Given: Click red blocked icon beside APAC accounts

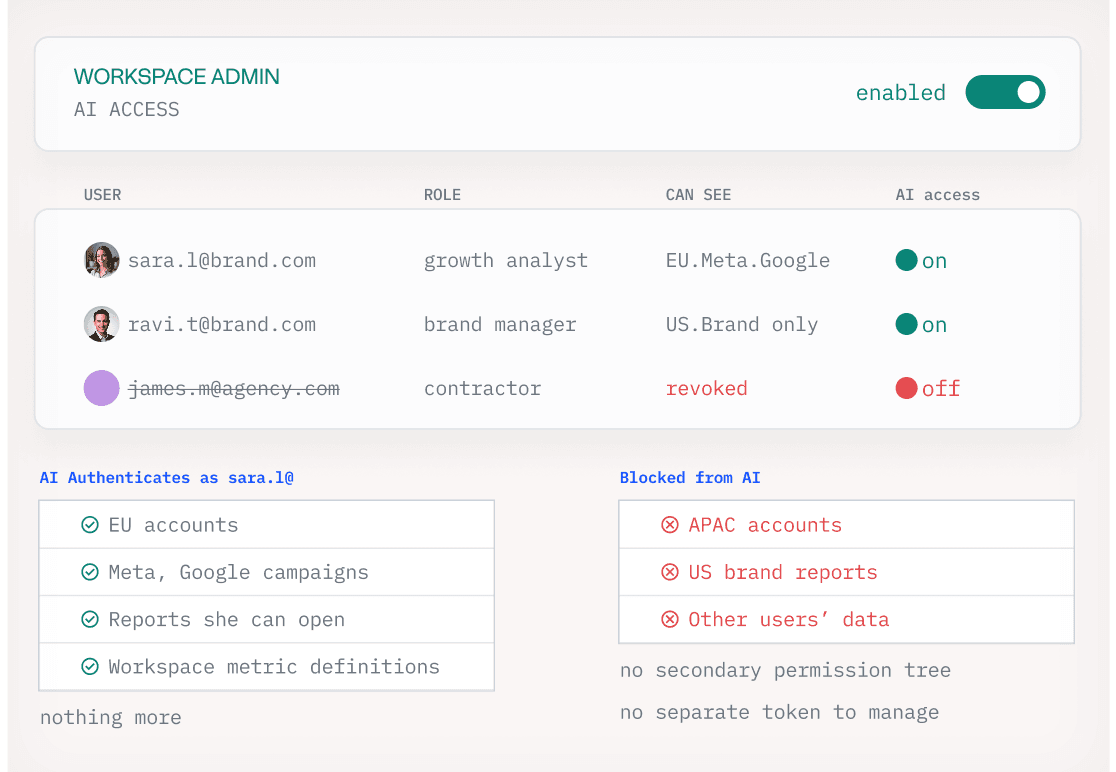Looking at the screenshot, I should click(670, 524).
